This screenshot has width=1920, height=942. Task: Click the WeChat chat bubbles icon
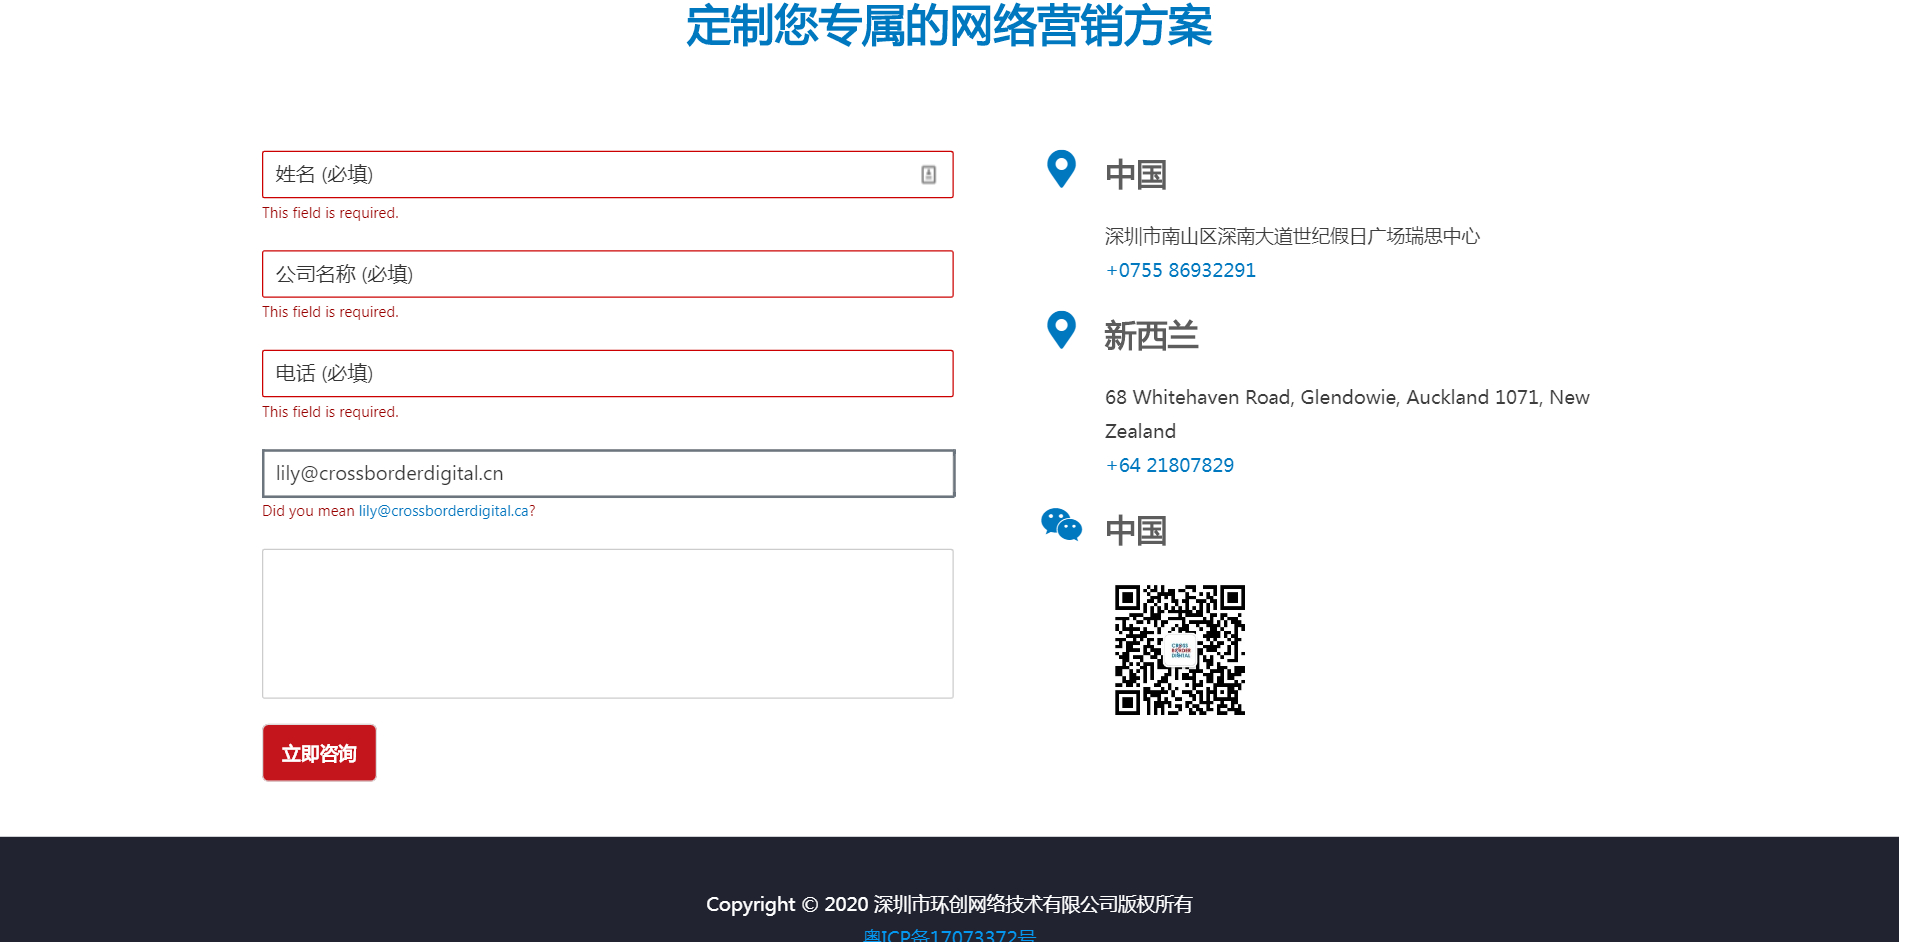(x=1061, y=524)
